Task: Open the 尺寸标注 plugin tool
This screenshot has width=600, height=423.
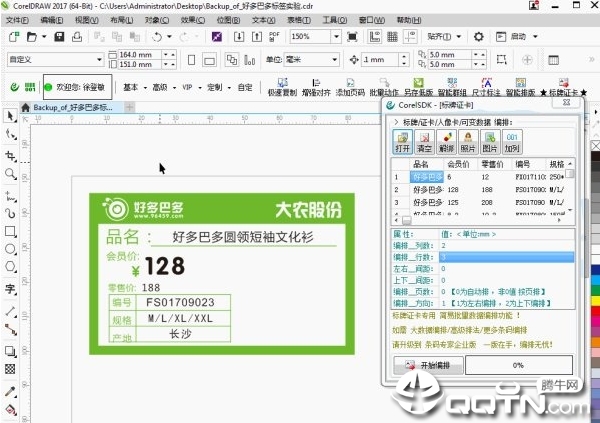Action: point(486,87)
